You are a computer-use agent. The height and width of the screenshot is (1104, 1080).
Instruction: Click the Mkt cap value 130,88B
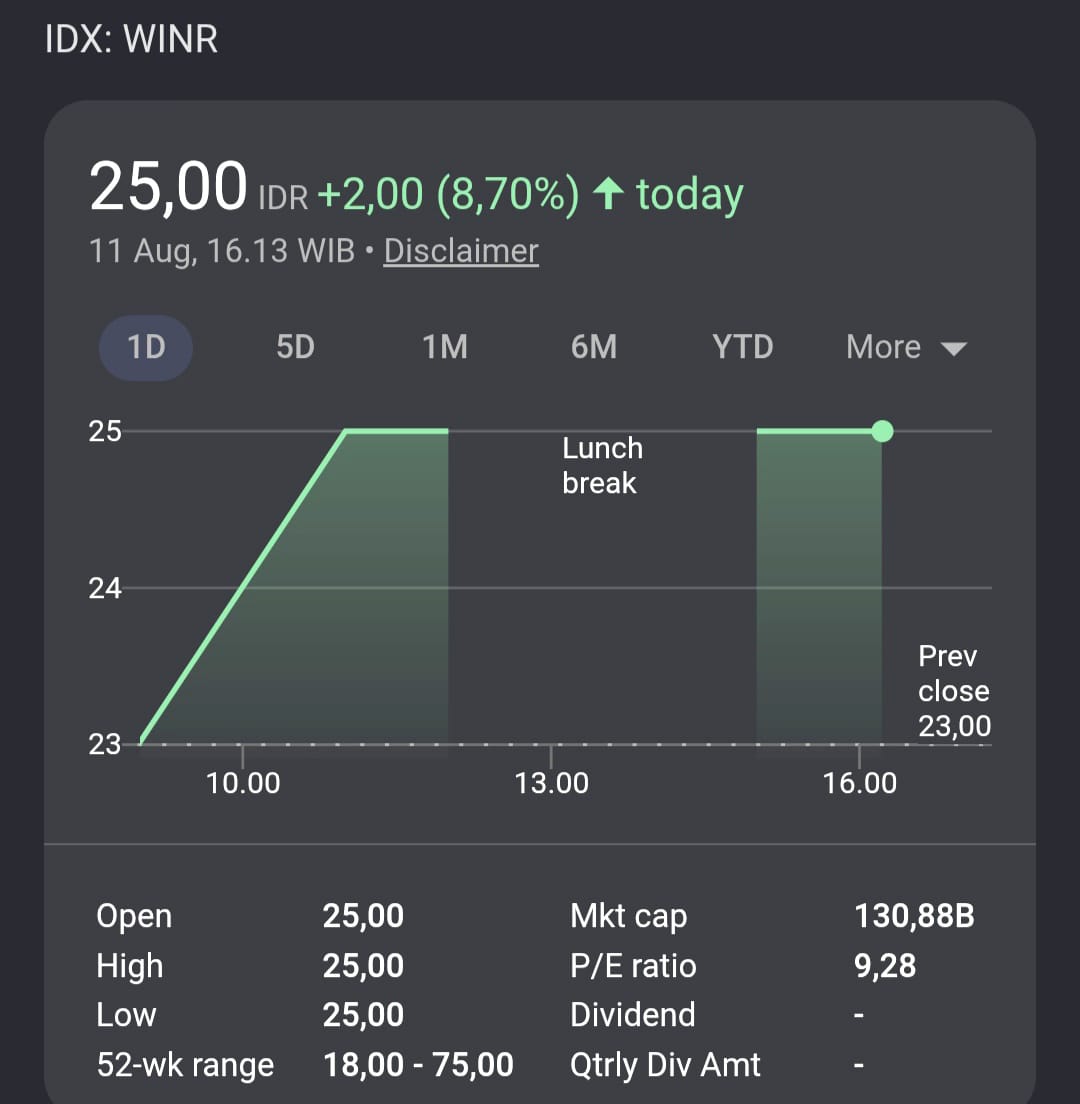tap(914, 916)
